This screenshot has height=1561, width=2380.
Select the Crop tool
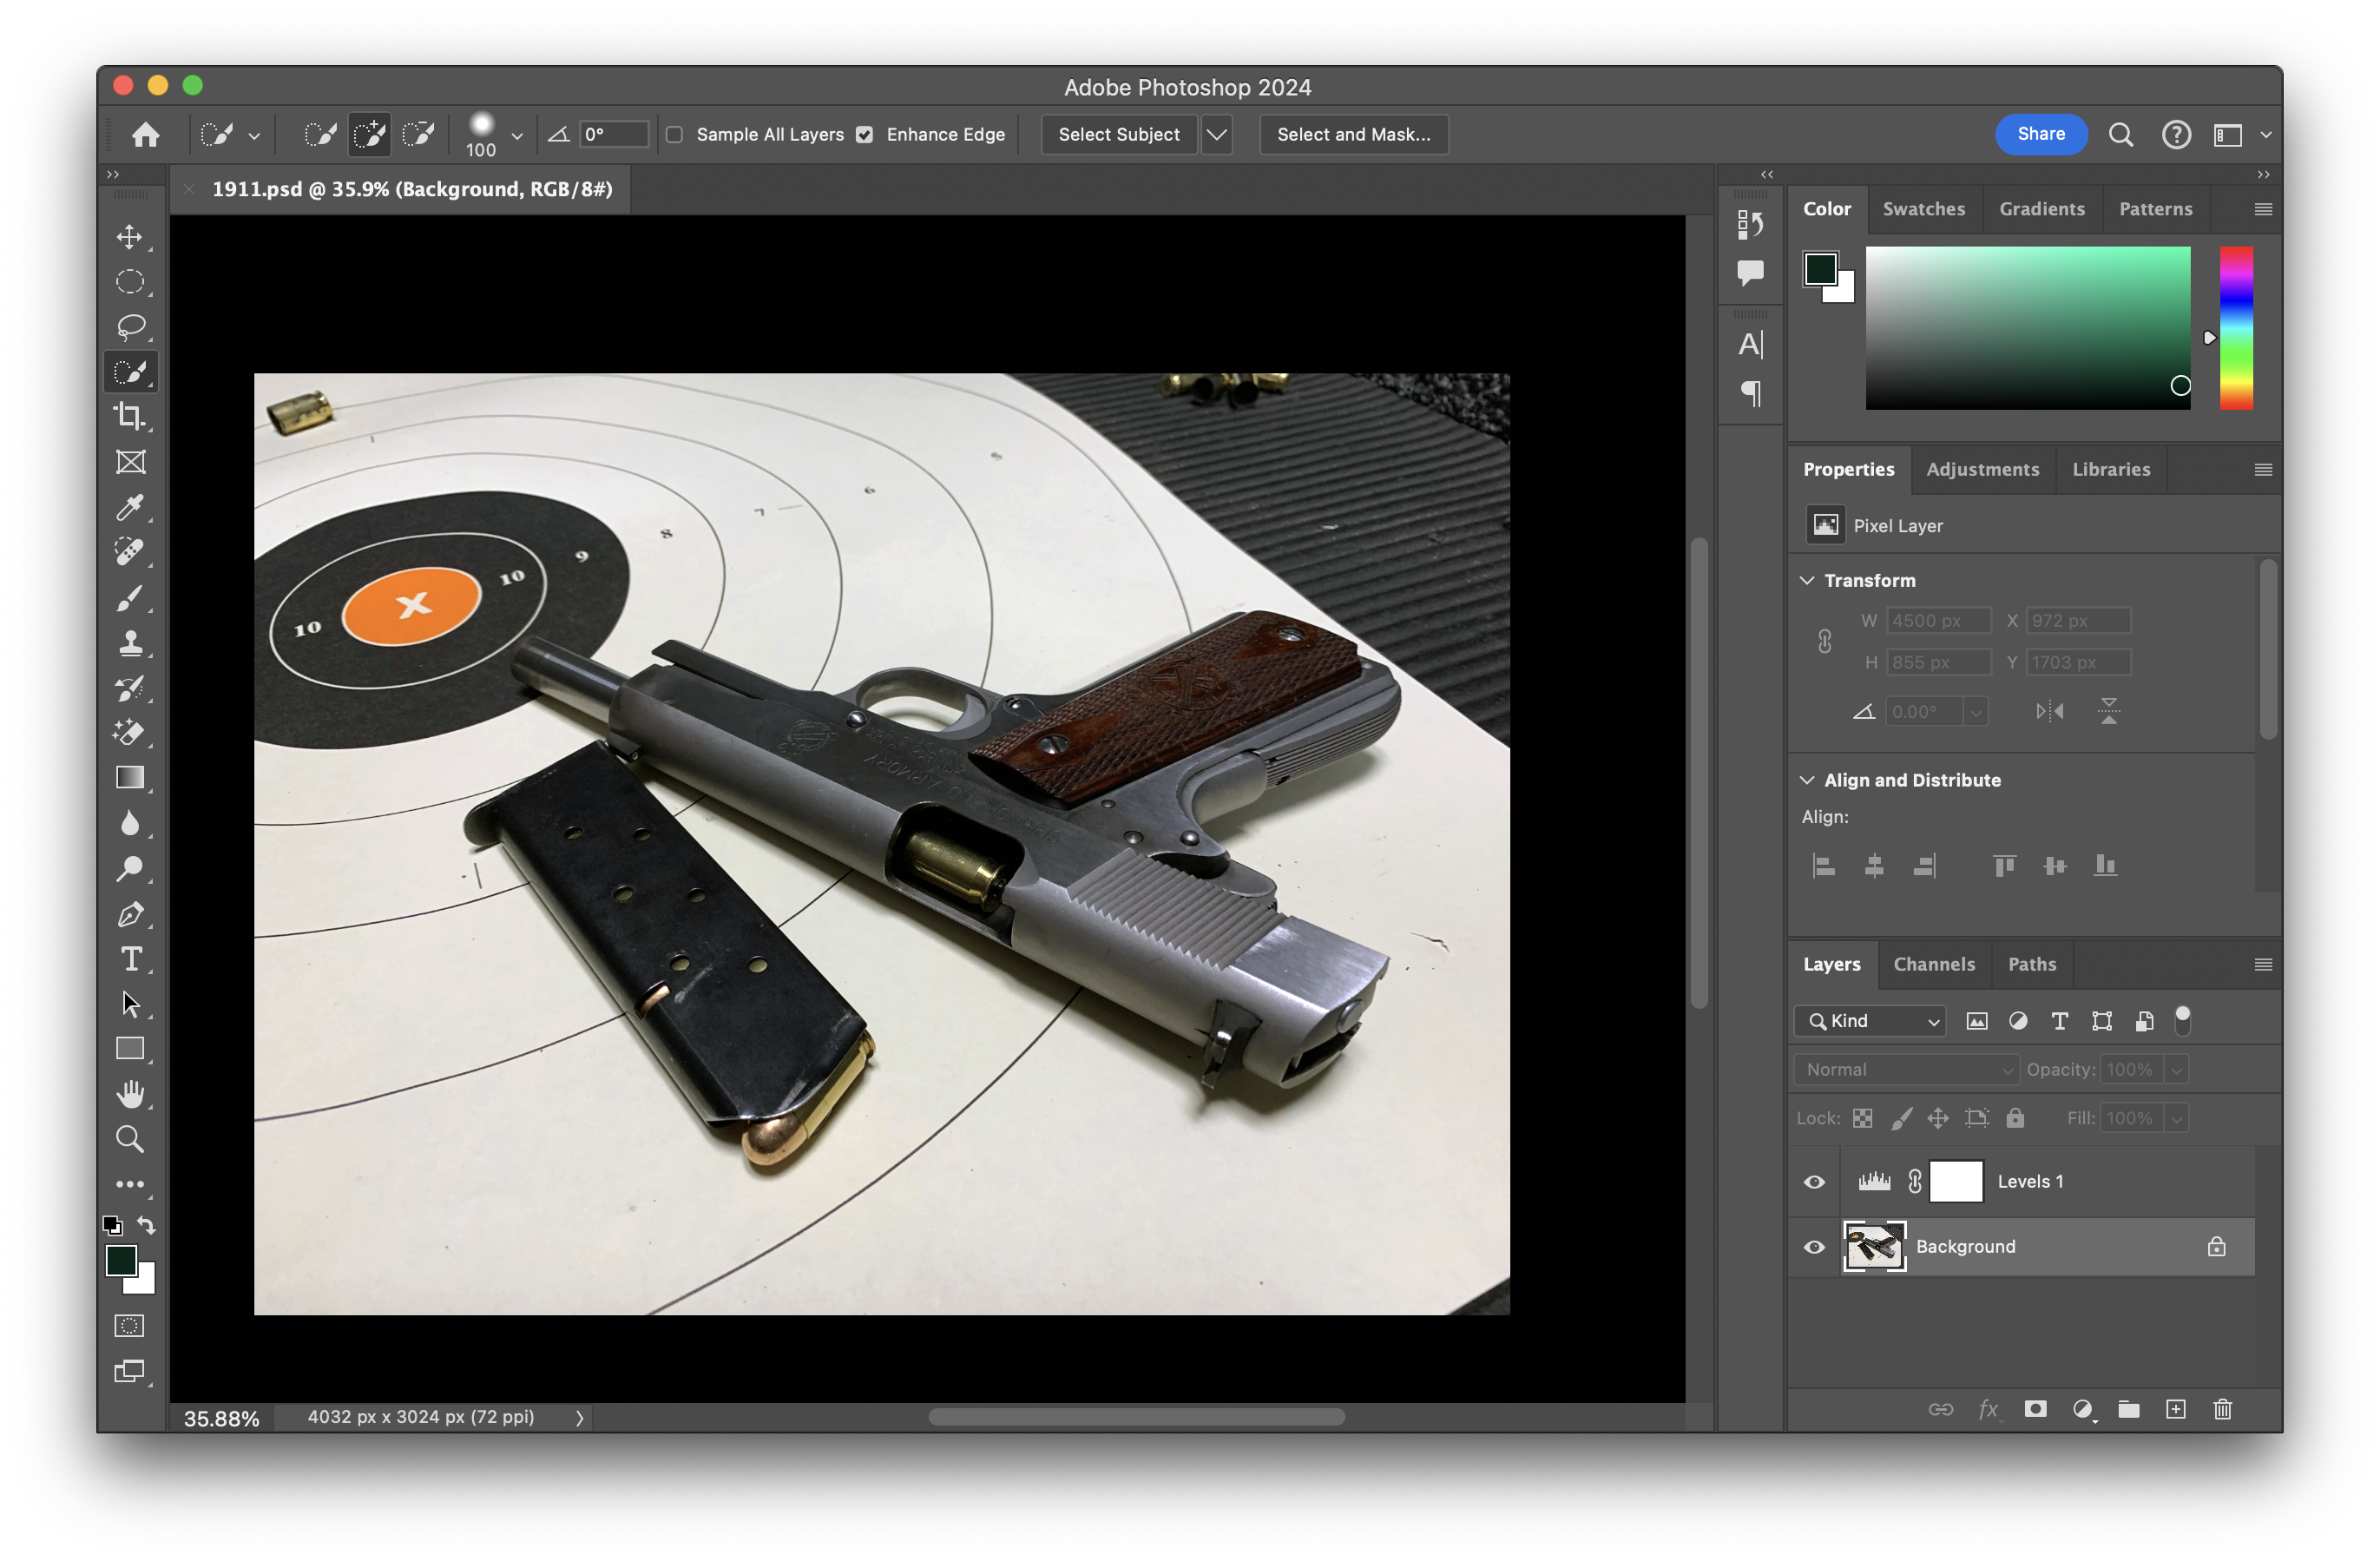129,416
